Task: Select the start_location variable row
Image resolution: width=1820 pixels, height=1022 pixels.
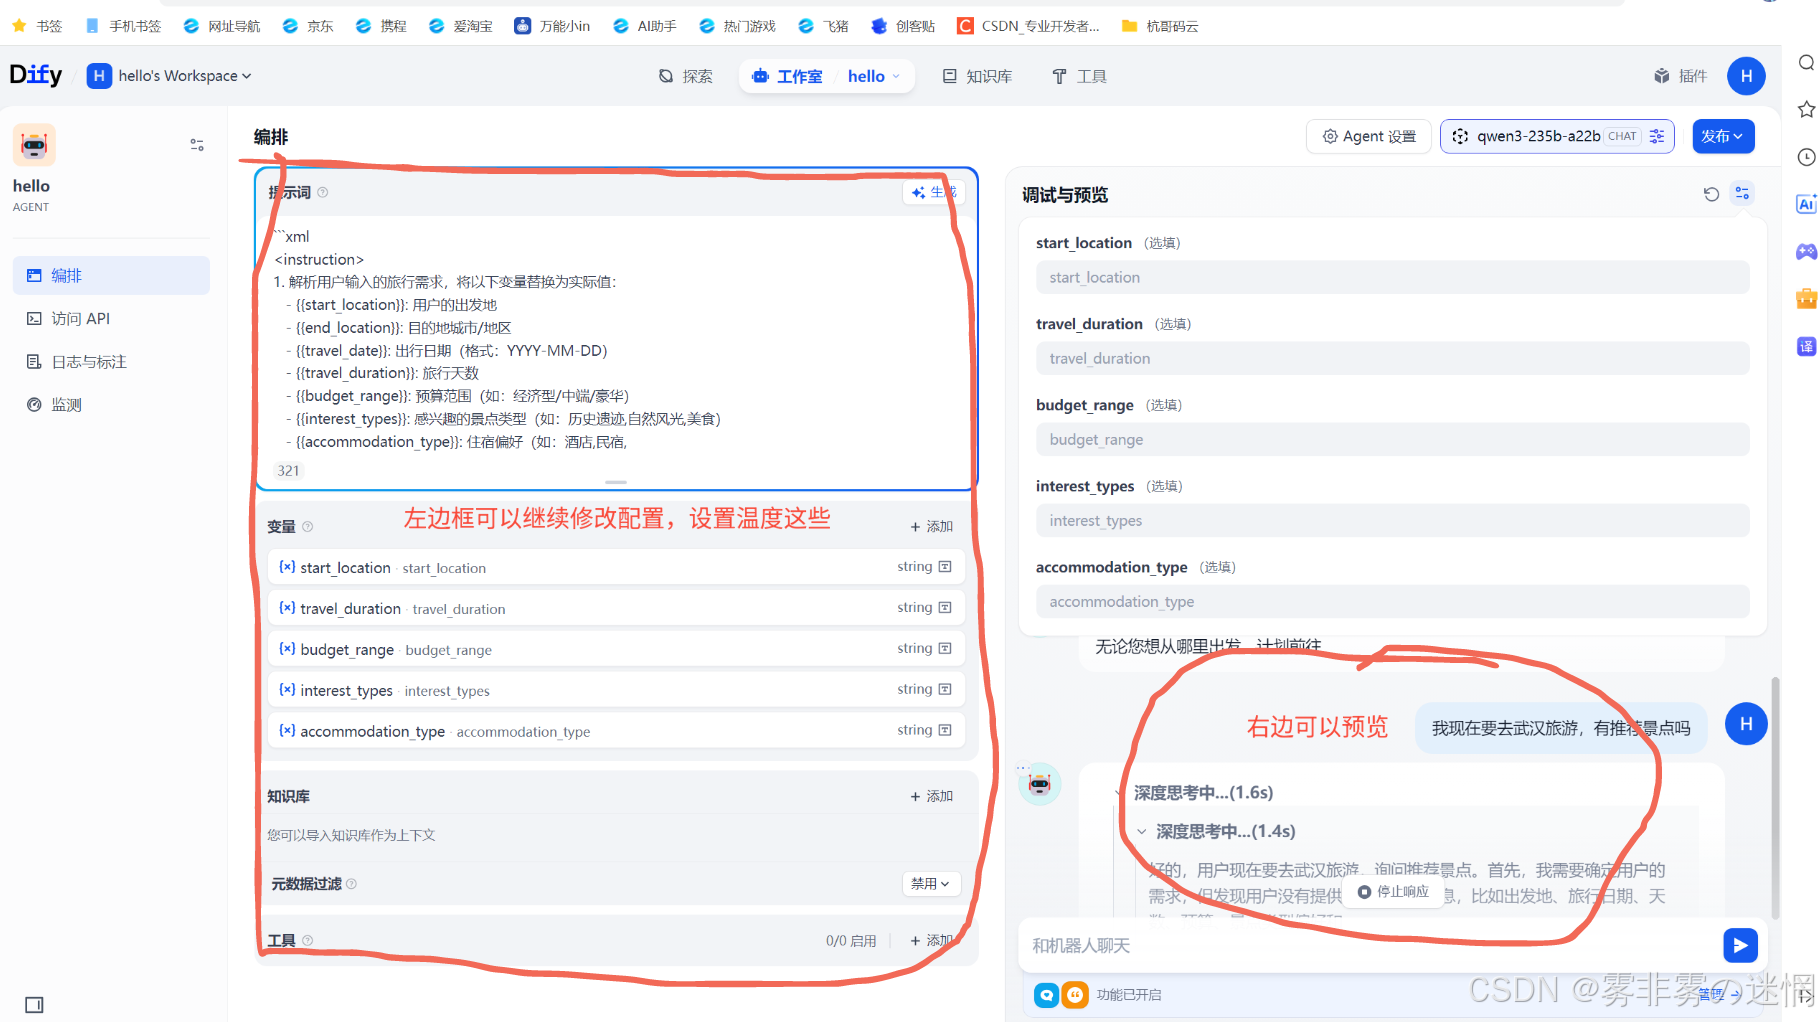Action: point(616,567)
